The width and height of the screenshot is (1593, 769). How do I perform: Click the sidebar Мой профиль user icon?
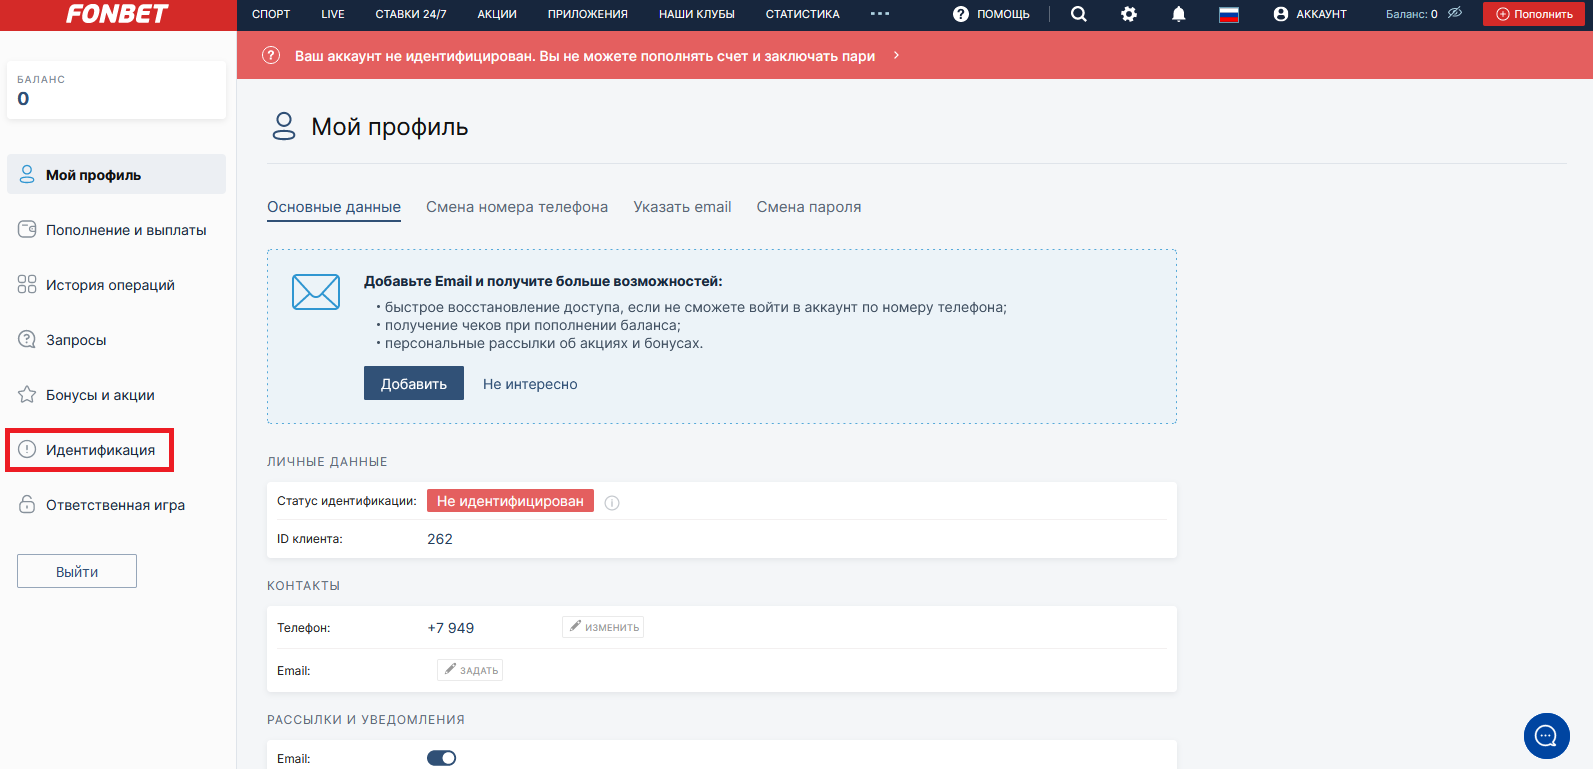pos(27,174)
